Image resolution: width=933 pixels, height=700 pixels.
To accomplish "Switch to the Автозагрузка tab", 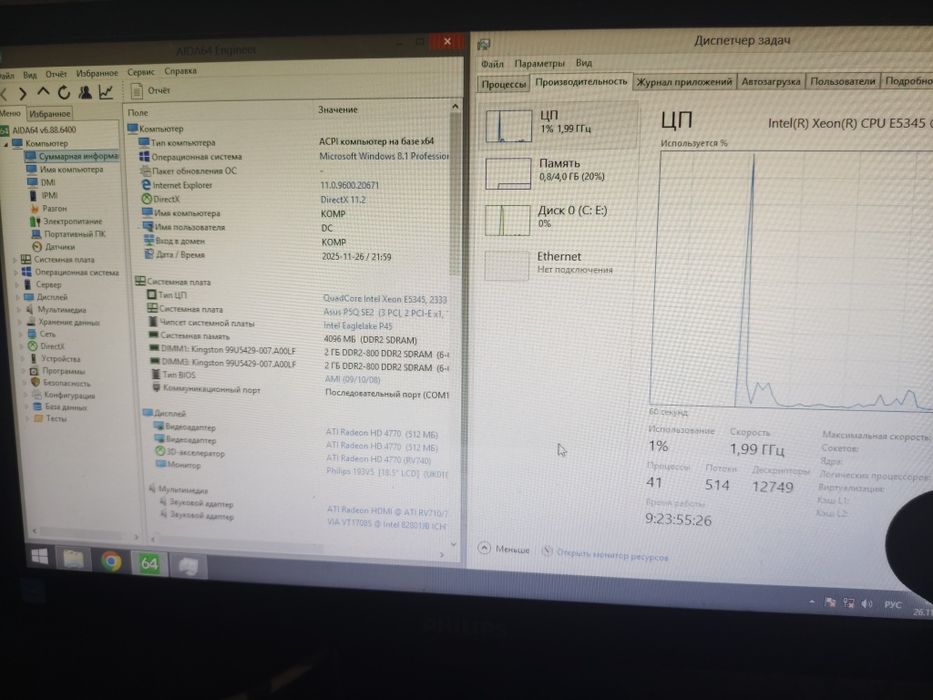I will [x=771, y=81].
